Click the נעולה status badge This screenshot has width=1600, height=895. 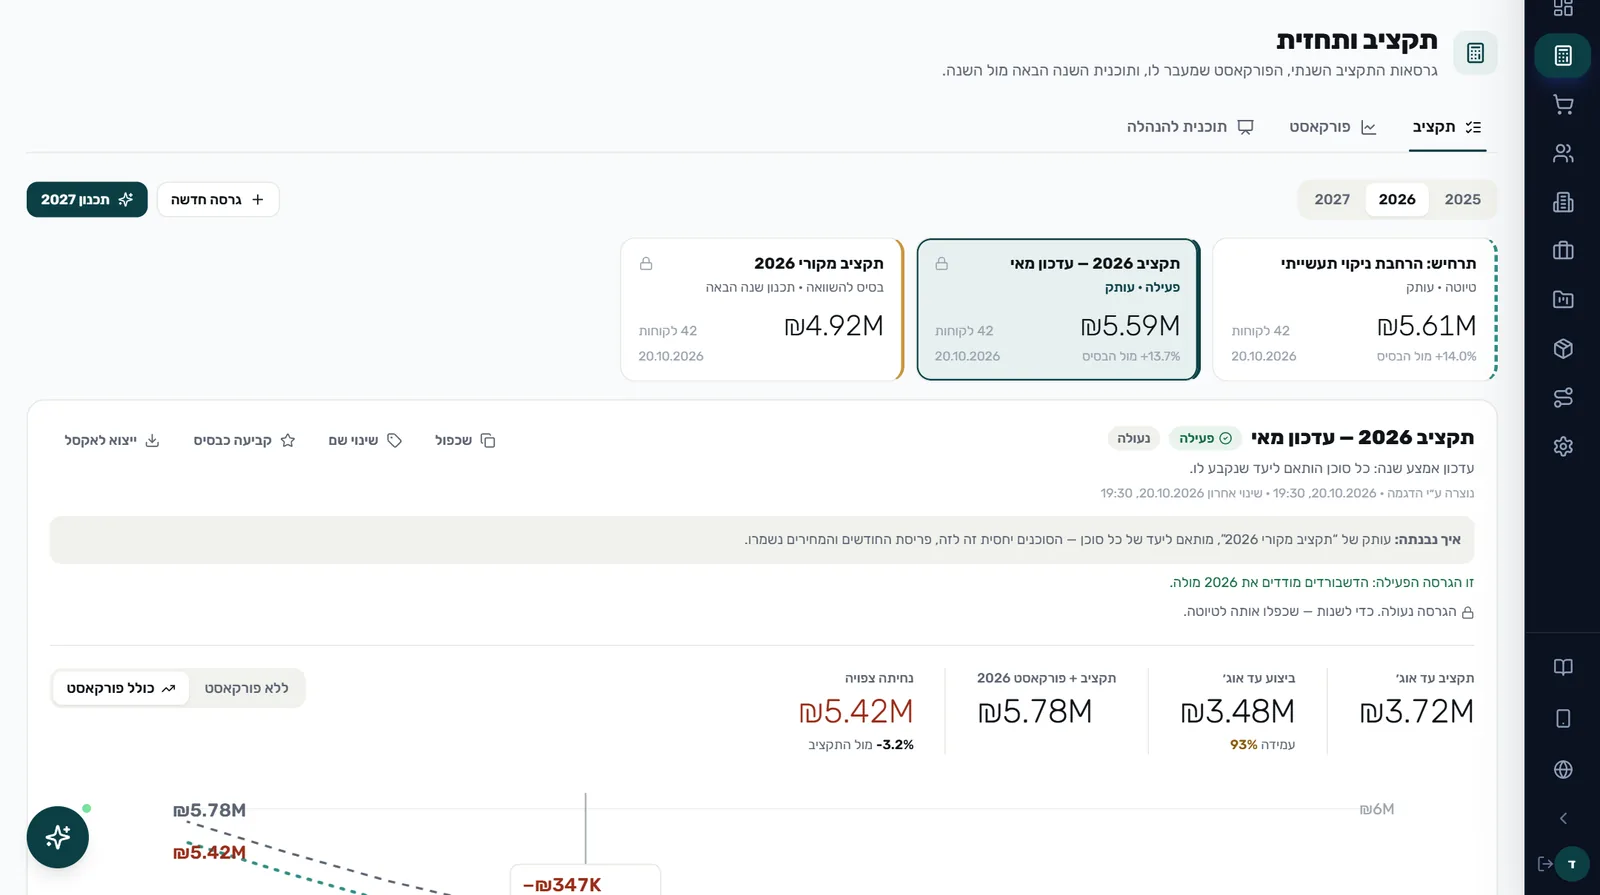1133,438
